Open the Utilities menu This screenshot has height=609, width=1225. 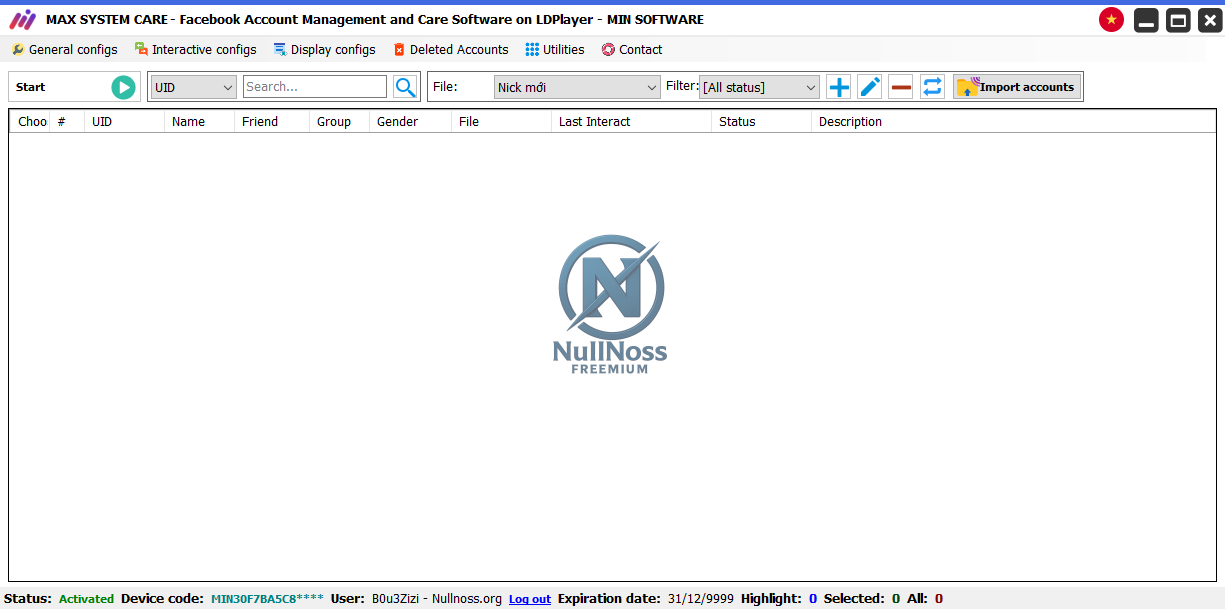tap(555, 49)
